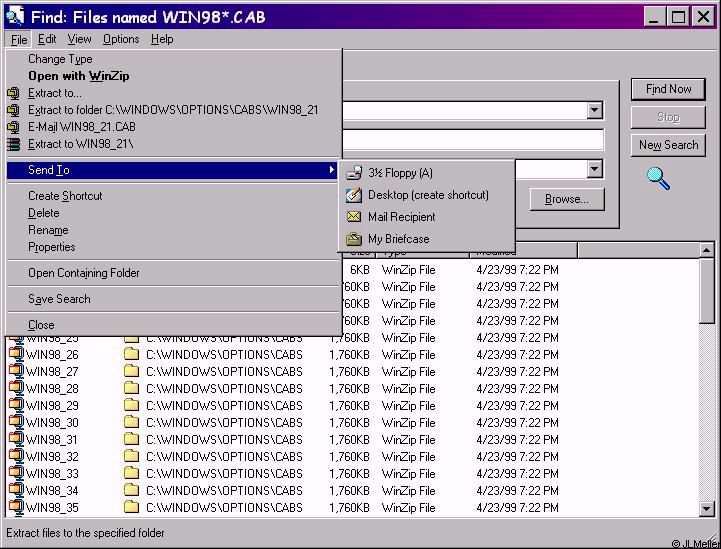The image size is (721, 549).
Task: Click the folder icon in WIN98_29 row
Action: 132,405
